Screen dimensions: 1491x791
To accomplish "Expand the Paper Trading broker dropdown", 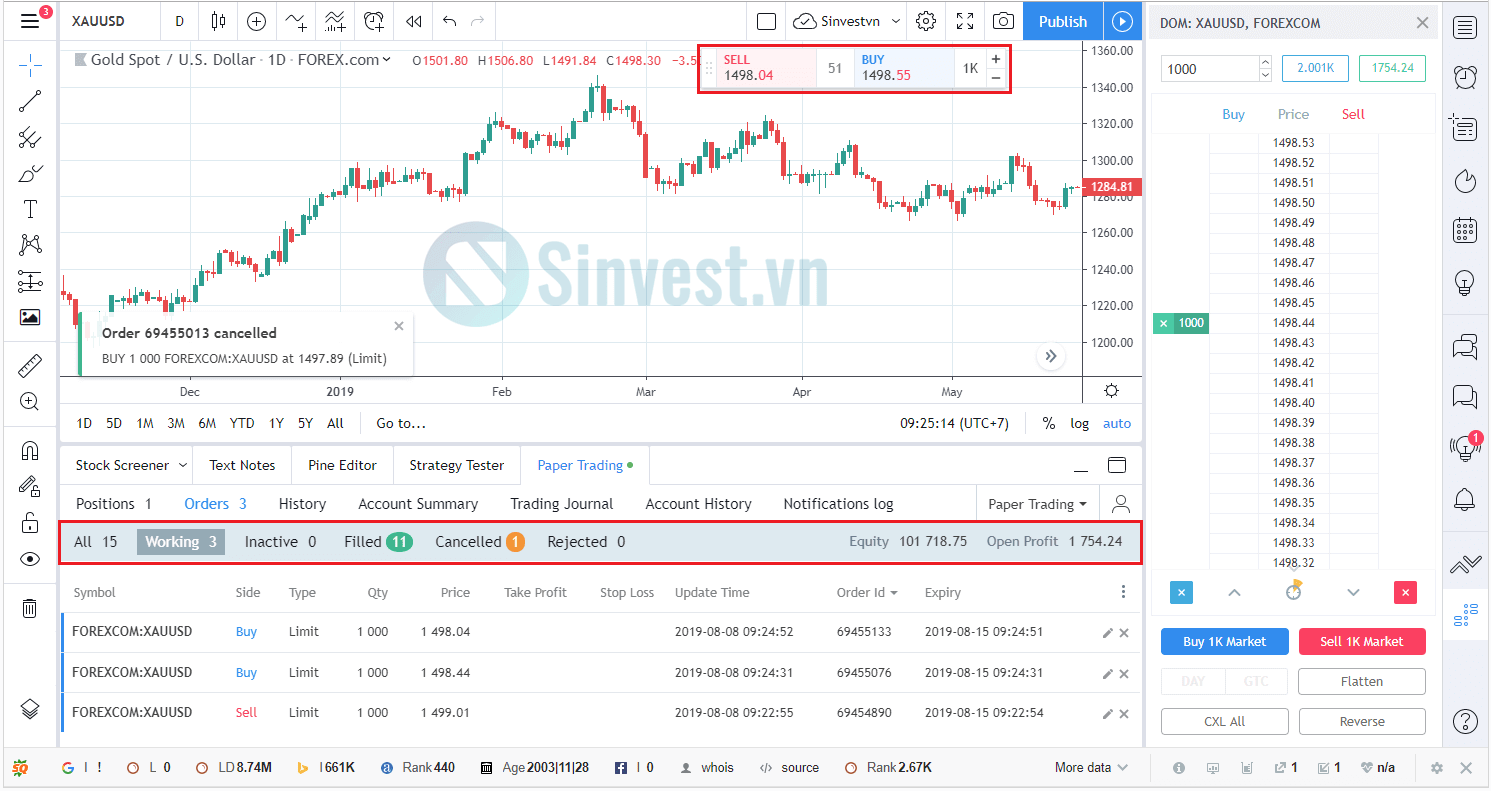I will click(x=1037, y=504).
